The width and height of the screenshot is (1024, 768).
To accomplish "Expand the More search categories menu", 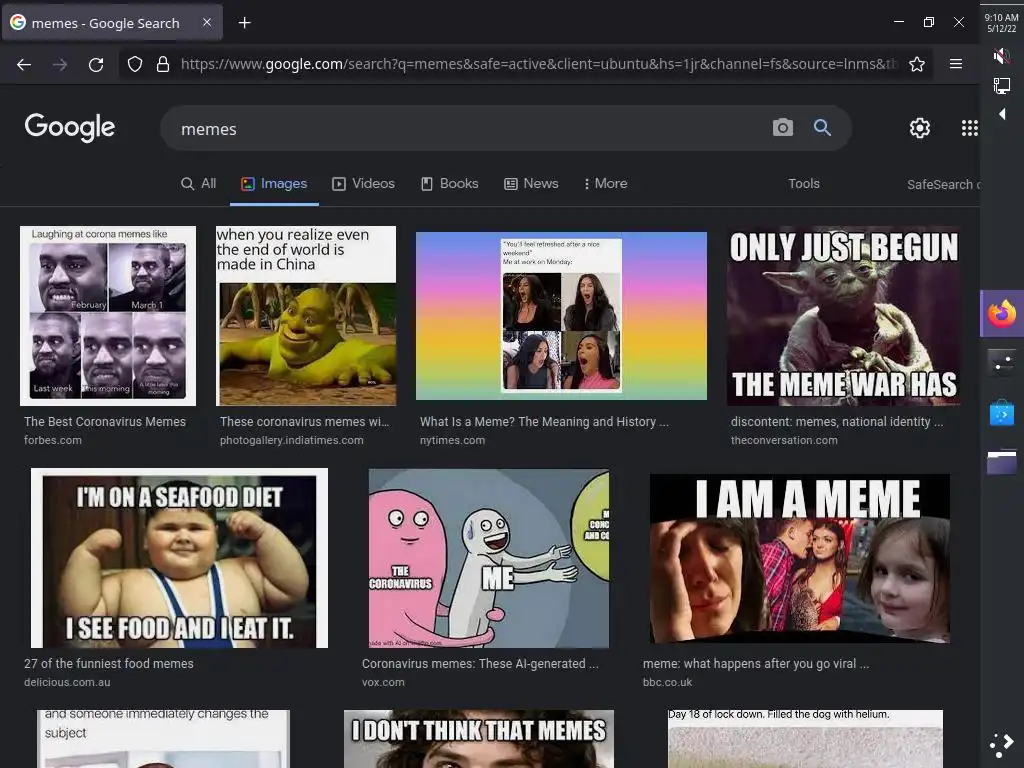I will 605,184.
